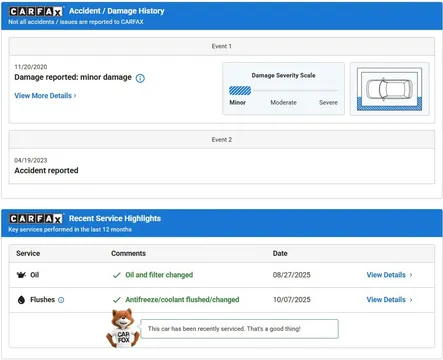This screenshot has width=443, height=360.
Task: Click the Event 2 header bar
Action: pos(222,140)
